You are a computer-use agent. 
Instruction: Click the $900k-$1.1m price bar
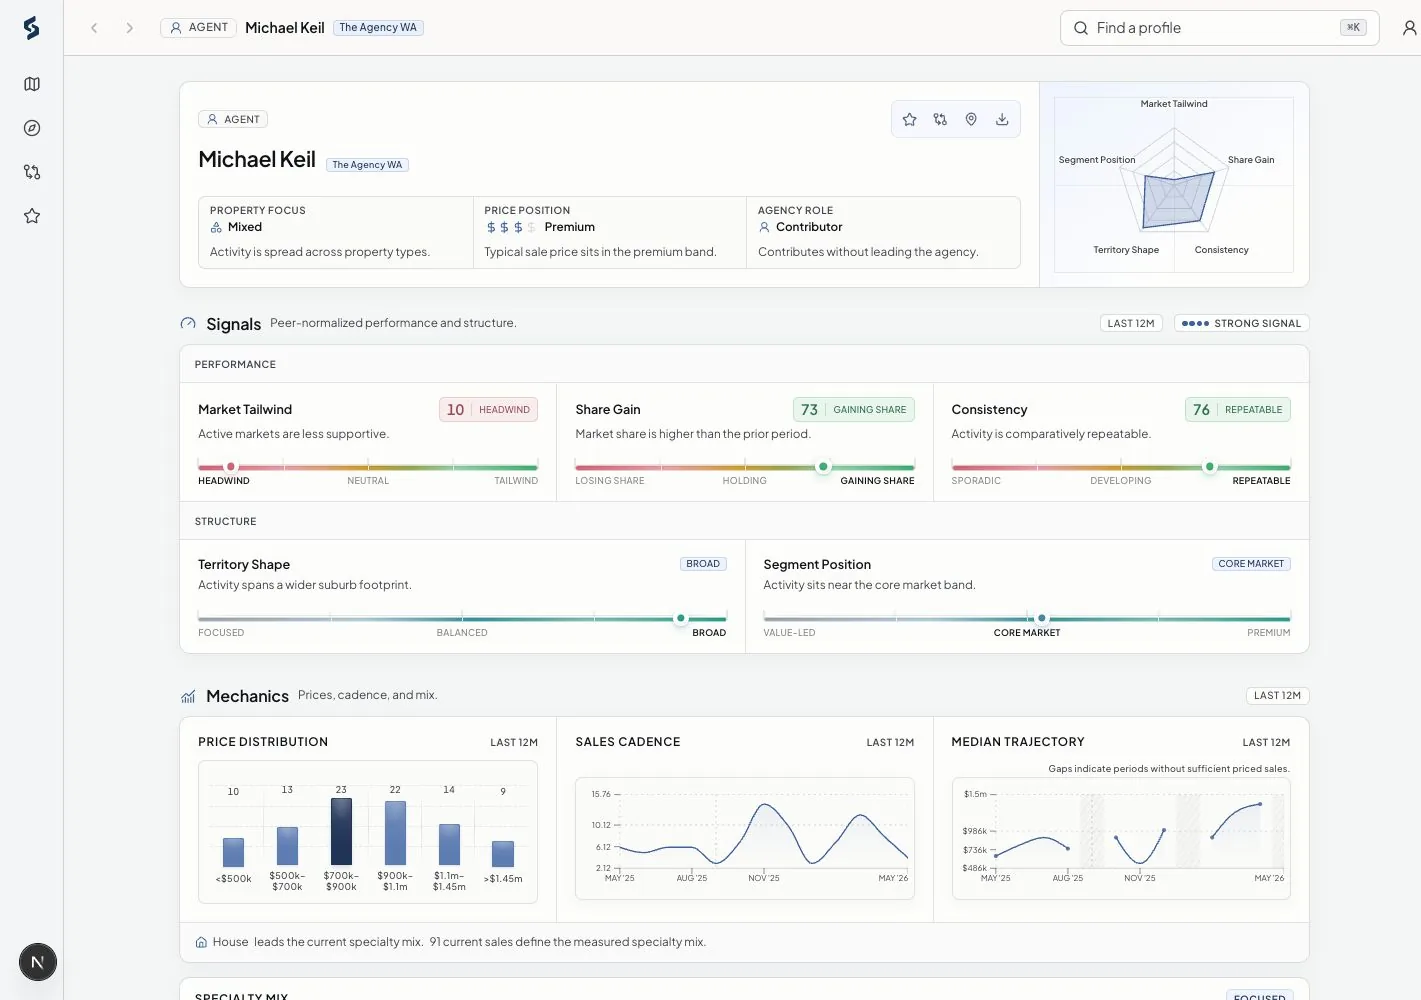395,834
